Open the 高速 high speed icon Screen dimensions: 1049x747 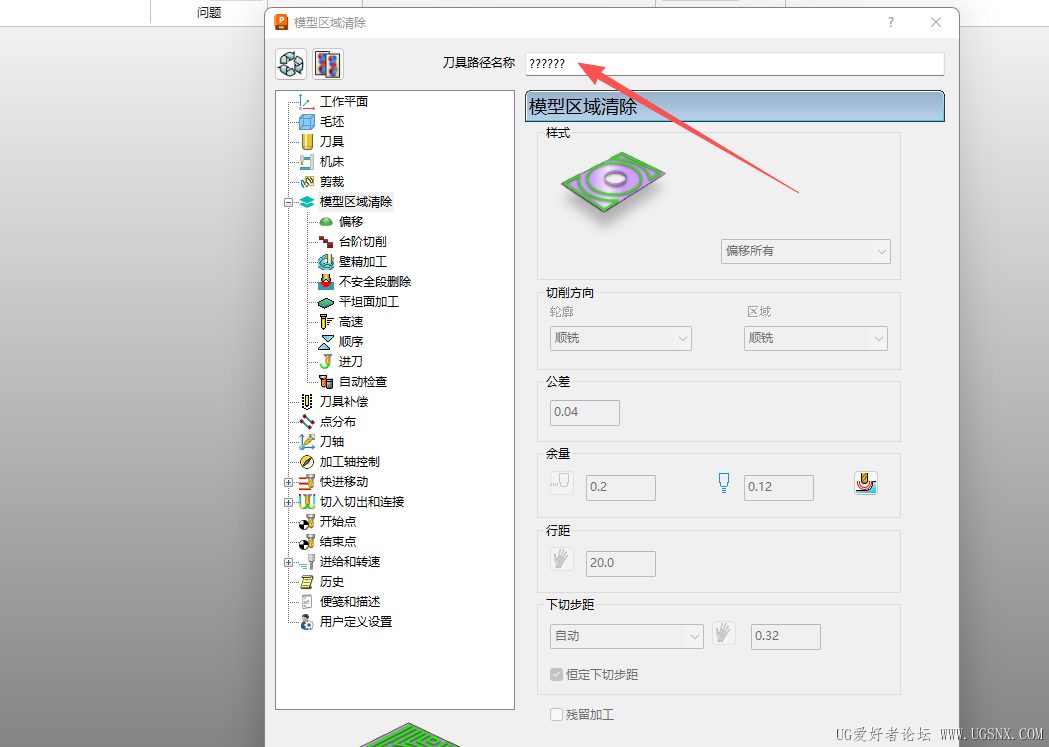[x=326, y=322]
